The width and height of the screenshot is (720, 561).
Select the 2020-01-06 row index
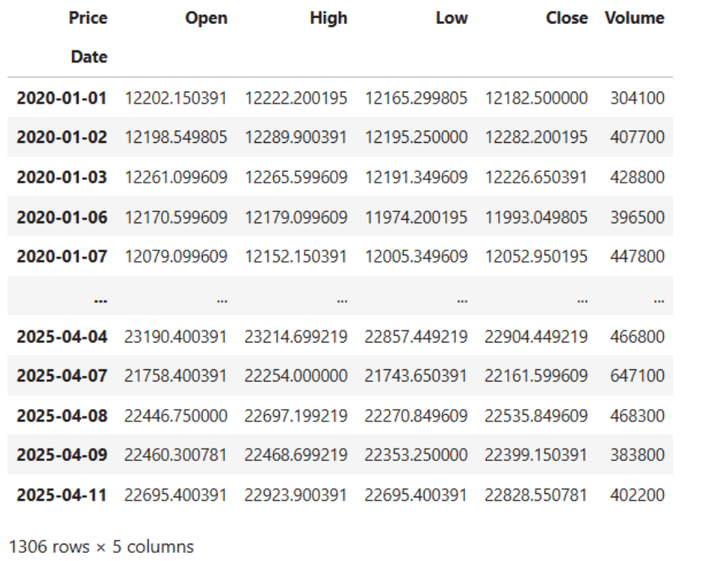pyautogui.click(x=62, y=217)
